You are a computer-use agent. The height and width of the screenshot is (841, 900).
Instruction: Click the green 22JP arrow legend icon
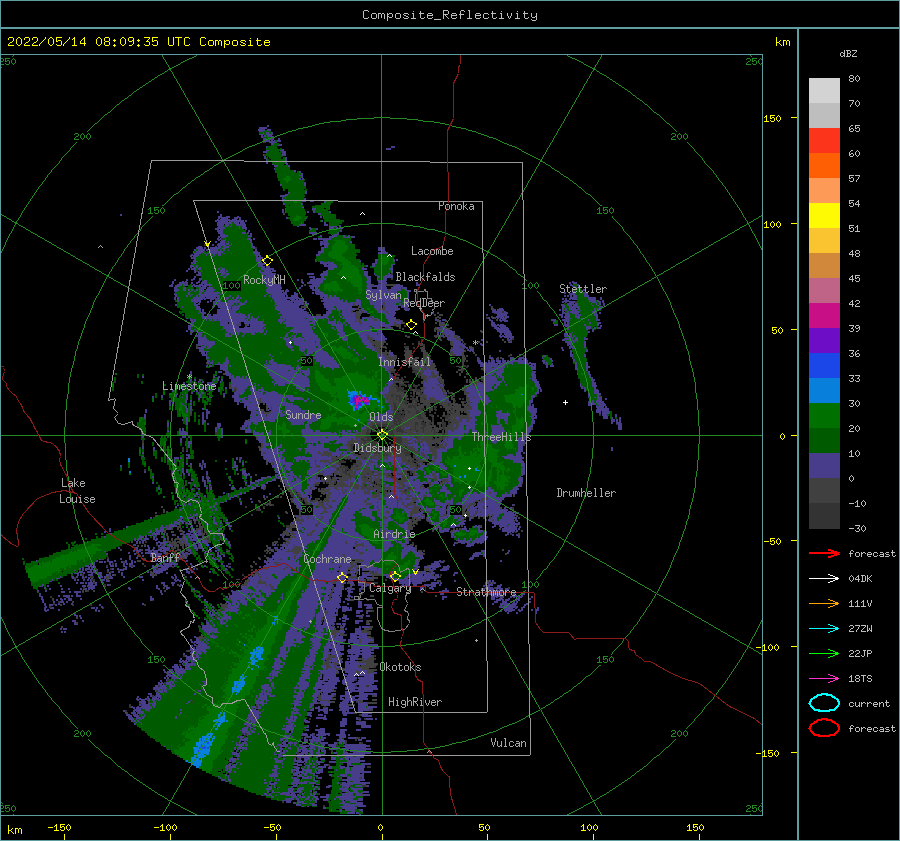(824, 653)
